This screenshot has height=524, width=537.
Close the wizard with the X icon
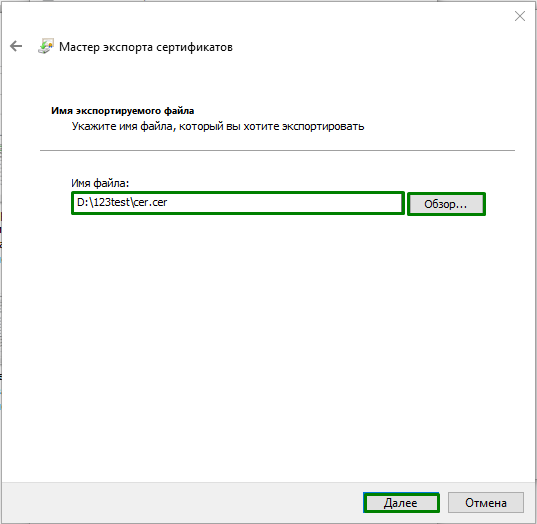tap(520, 16)
